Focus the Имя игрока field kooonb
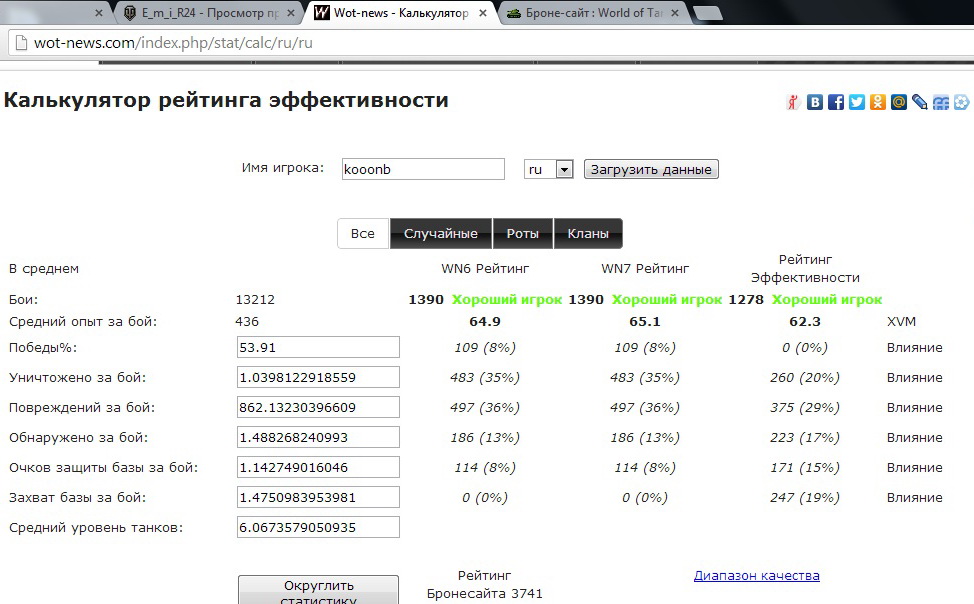Screen dimensions: 974x604 (423, 169)
